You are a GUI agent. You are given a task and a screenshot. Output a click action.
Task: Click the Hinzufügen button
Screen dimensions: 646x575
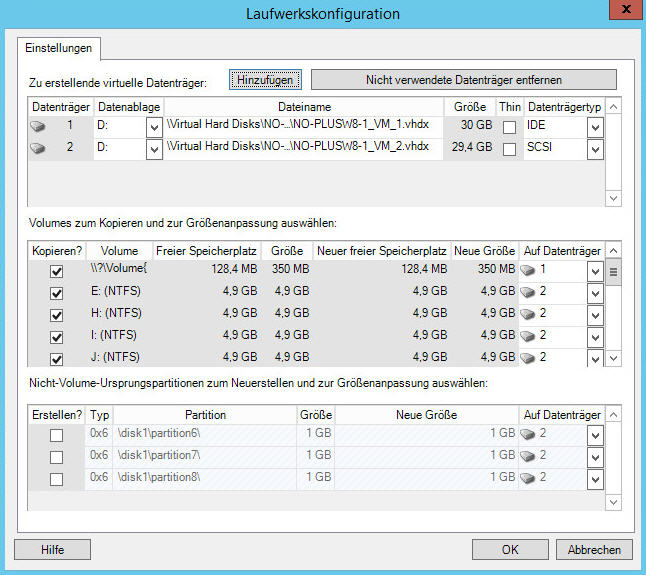[263, 79]
